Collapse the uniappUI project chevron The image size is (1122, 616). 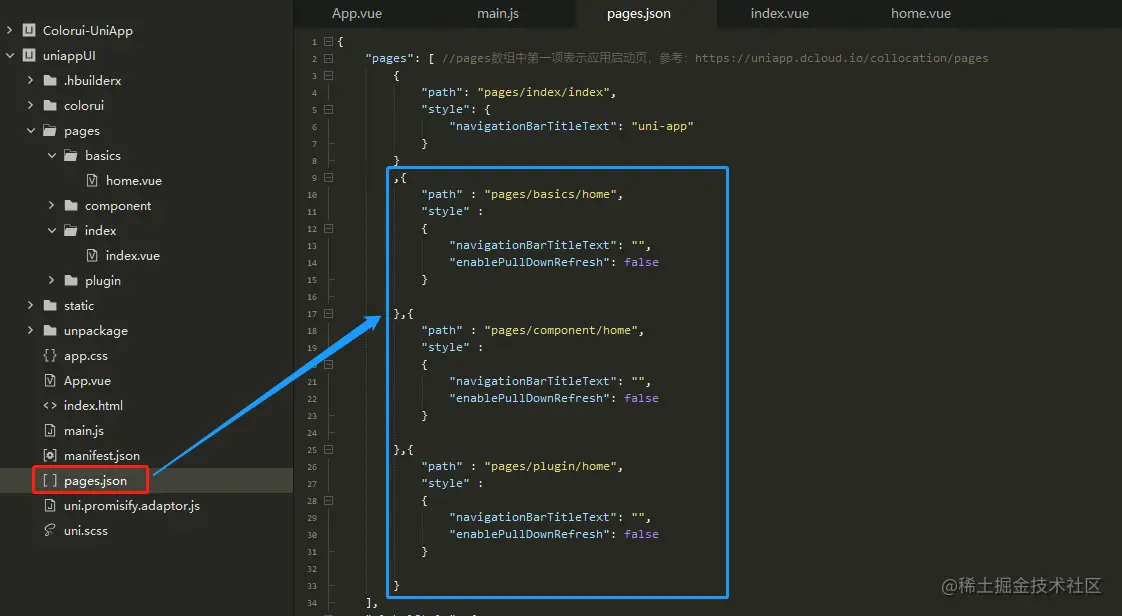[x=9, y=55]
